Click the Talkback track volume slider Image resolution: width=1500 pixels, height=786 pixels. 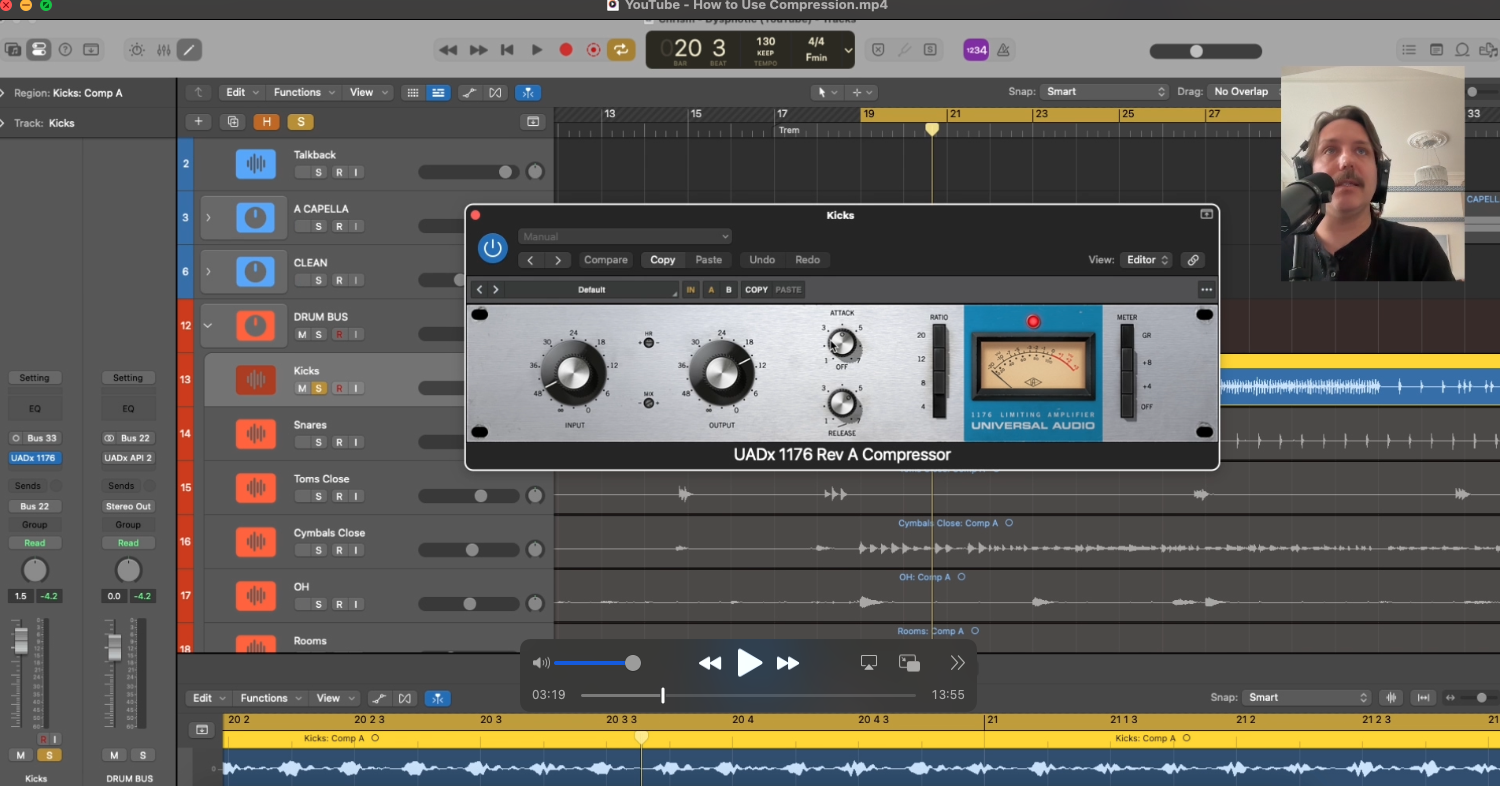click(468, 172)
